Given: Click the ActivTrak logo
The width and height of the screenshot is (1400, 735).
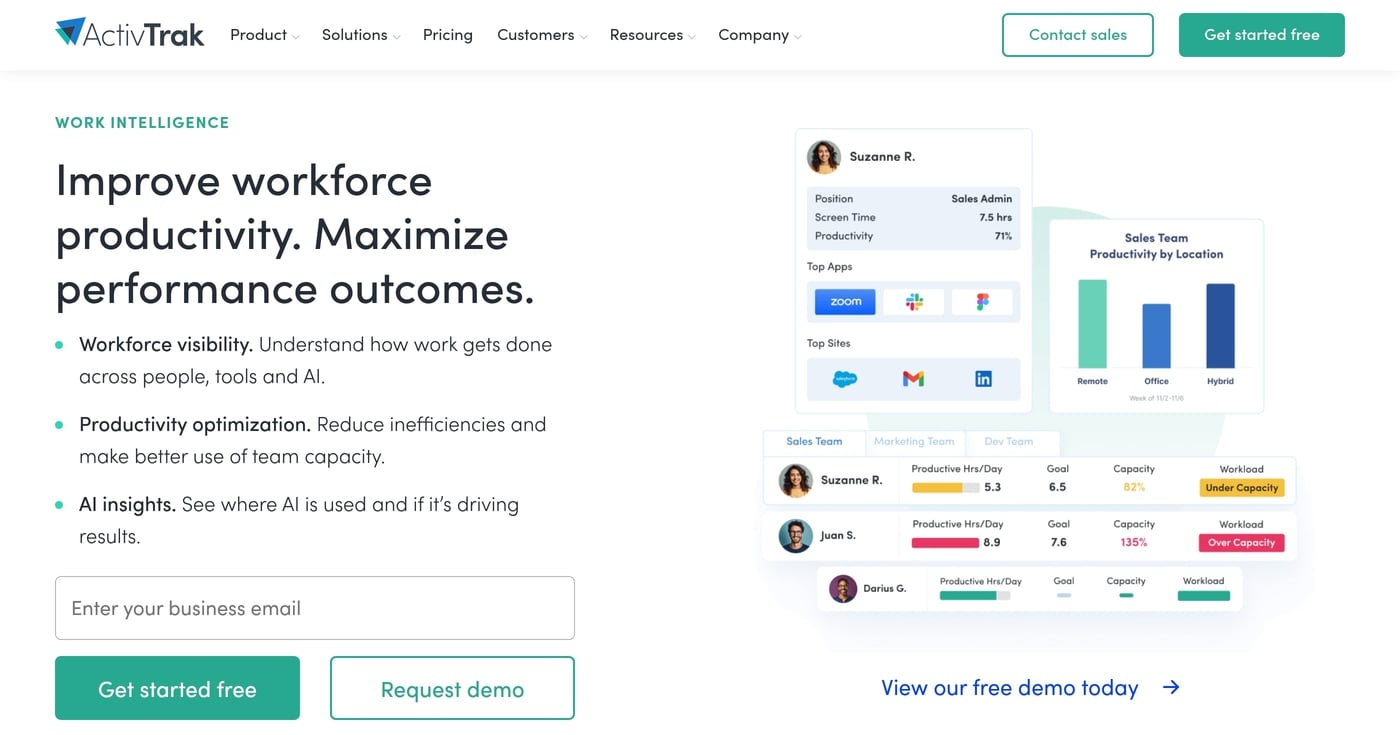Looking at the screenshot, I should [x=130, y=34].
